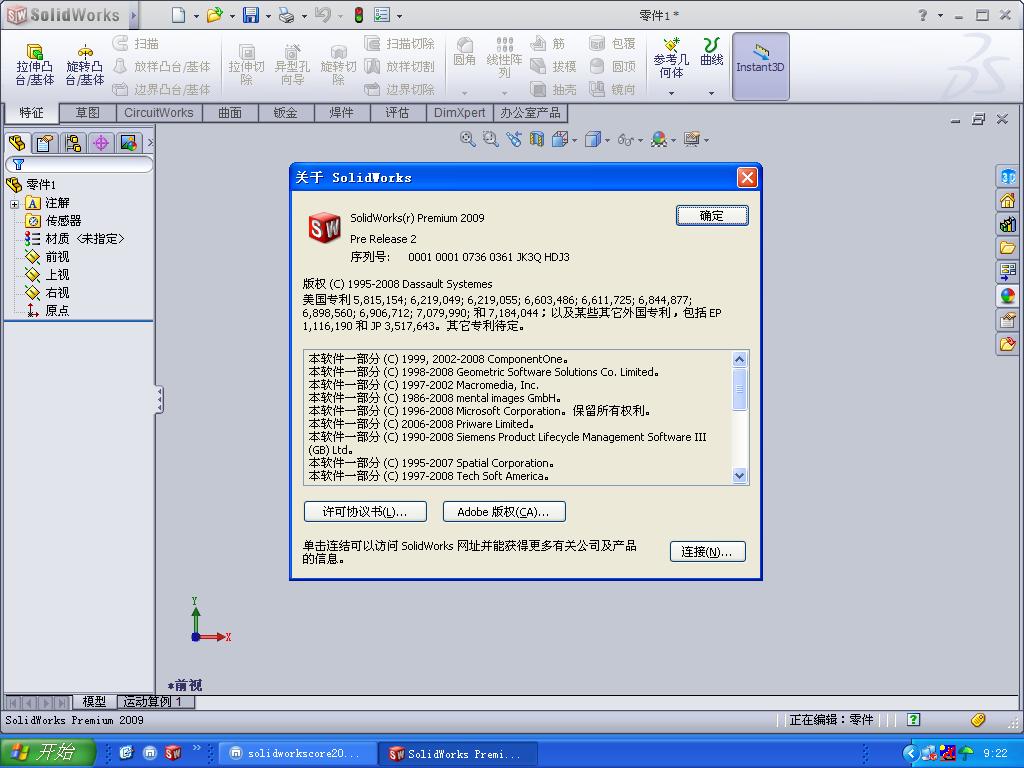Image resolution: width=1024 pixels, height=768 pixels.
Task: Click the Save disk icon
Action: (x=251, y=15)
